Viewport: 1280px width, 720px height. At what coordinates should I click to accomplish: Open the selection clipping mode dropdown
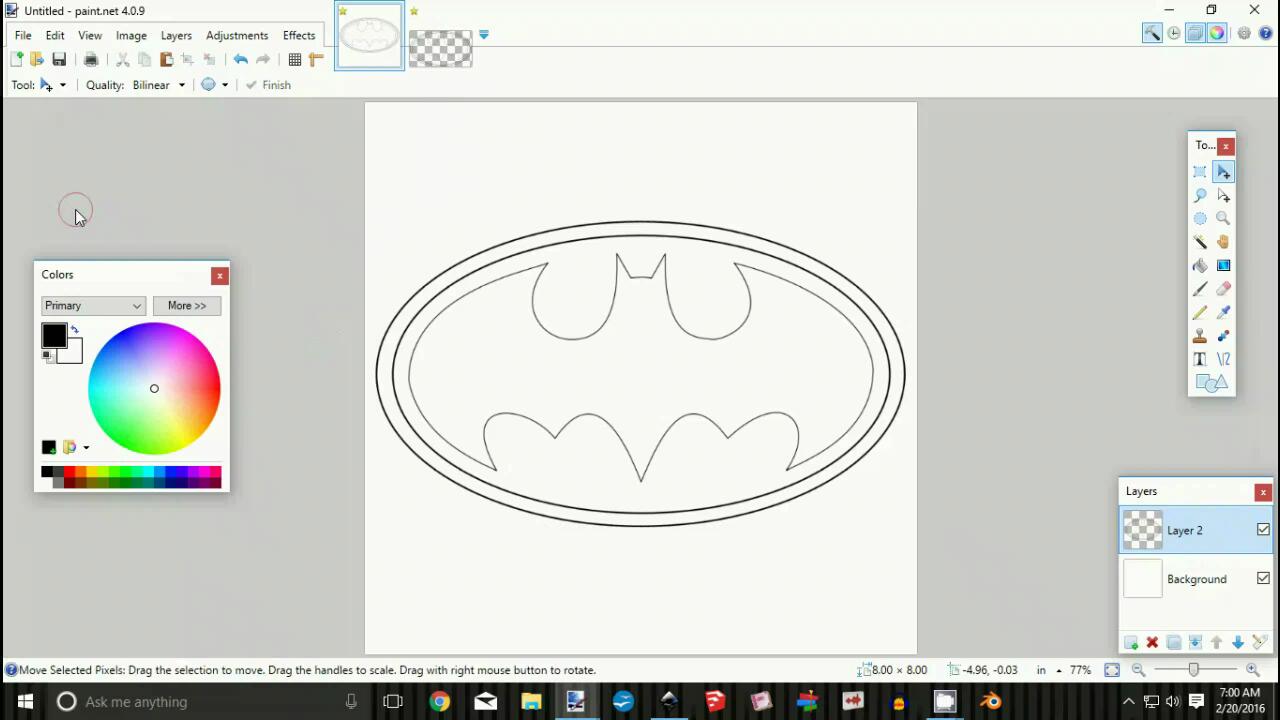click(225, 85)
